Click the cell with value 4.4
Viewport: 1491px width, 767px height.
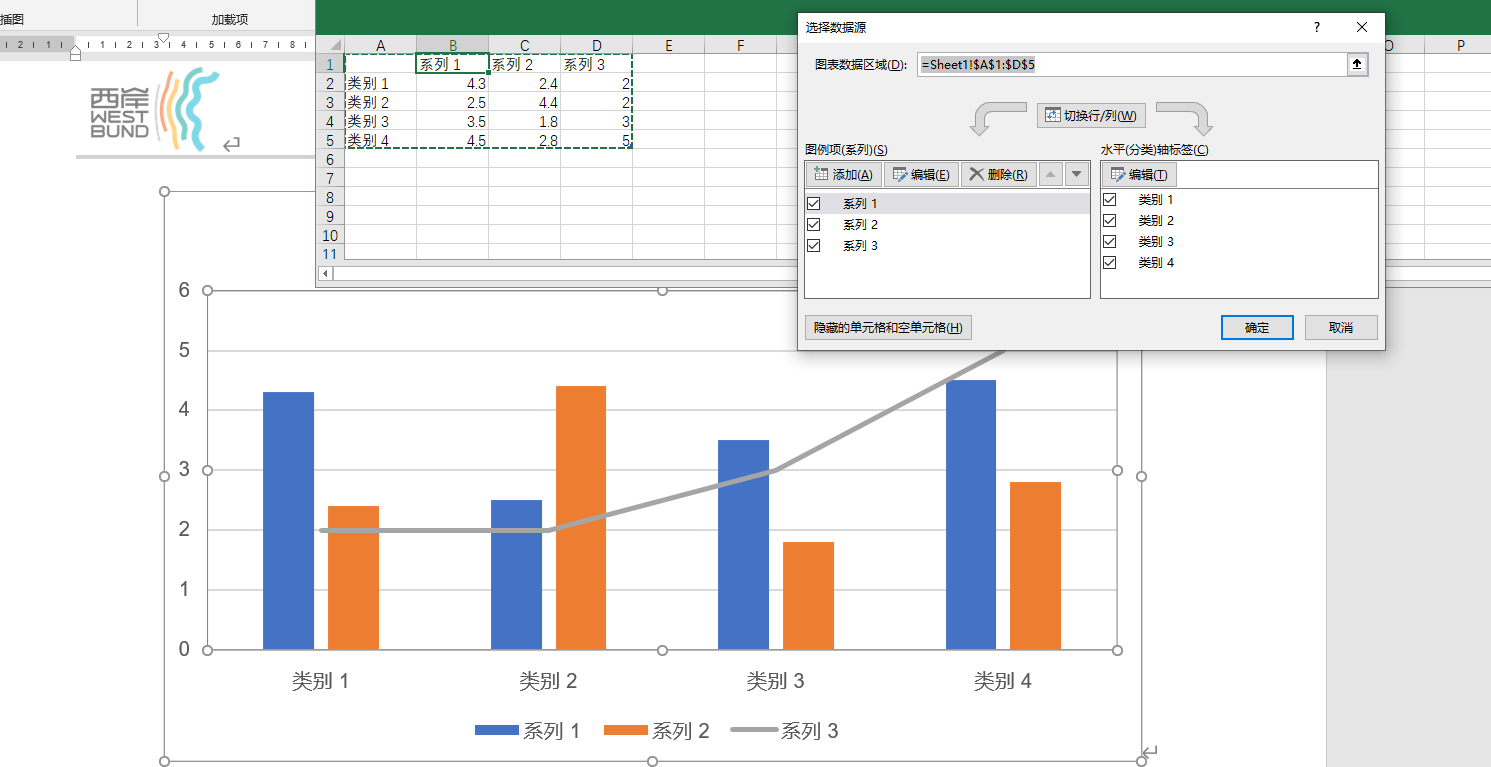click(524, 103)
